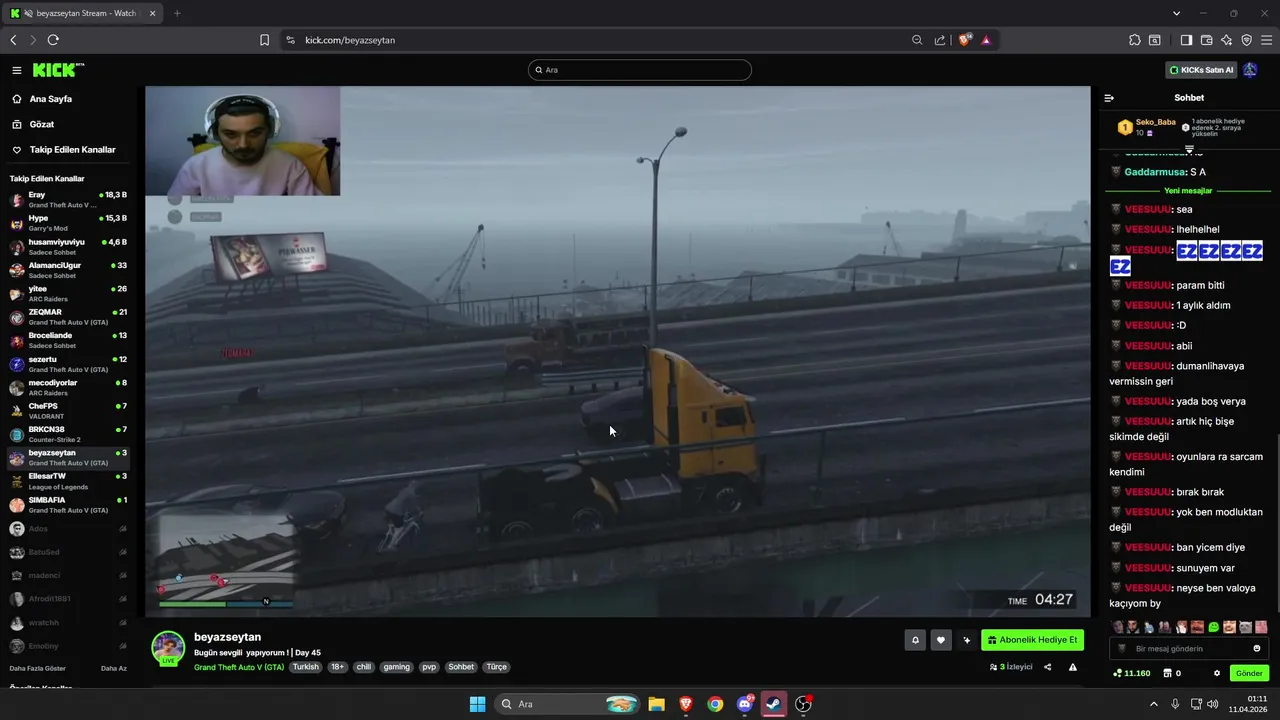Open Discord from the taskbar

tap(745, 704)
